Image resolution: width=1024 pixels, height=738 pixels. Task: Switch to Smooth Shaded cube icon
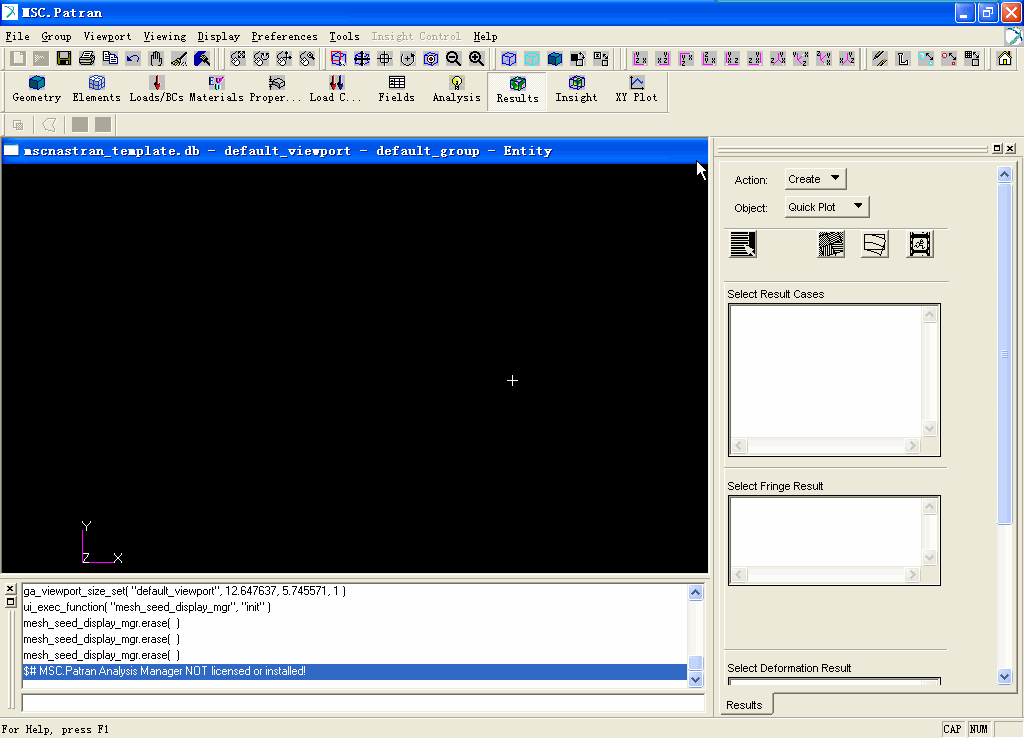tap(555, 59)
